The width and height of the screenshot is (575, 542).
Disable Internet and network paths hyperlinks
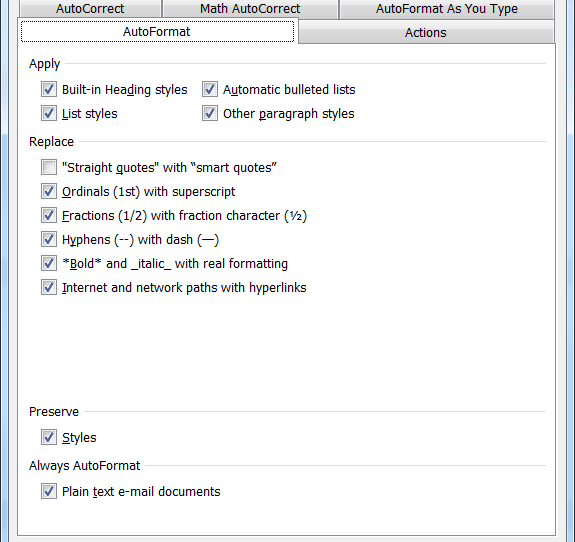[49, 287]
